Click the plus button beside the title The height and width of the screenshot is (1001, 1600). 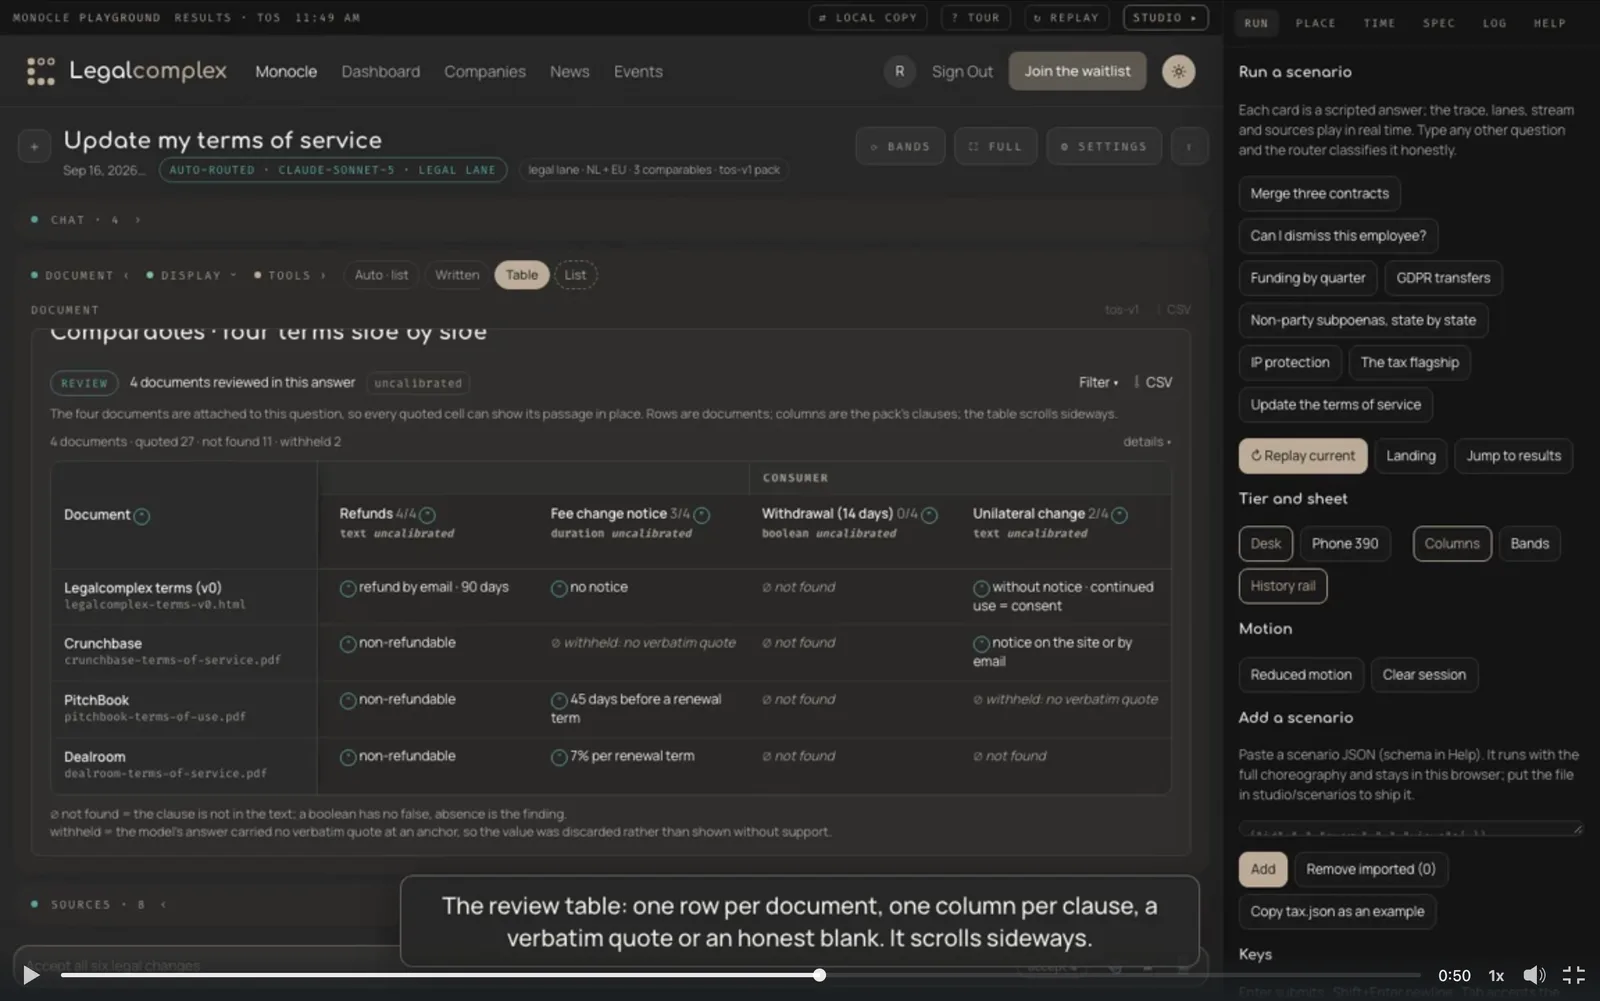[x=34, y=146]
